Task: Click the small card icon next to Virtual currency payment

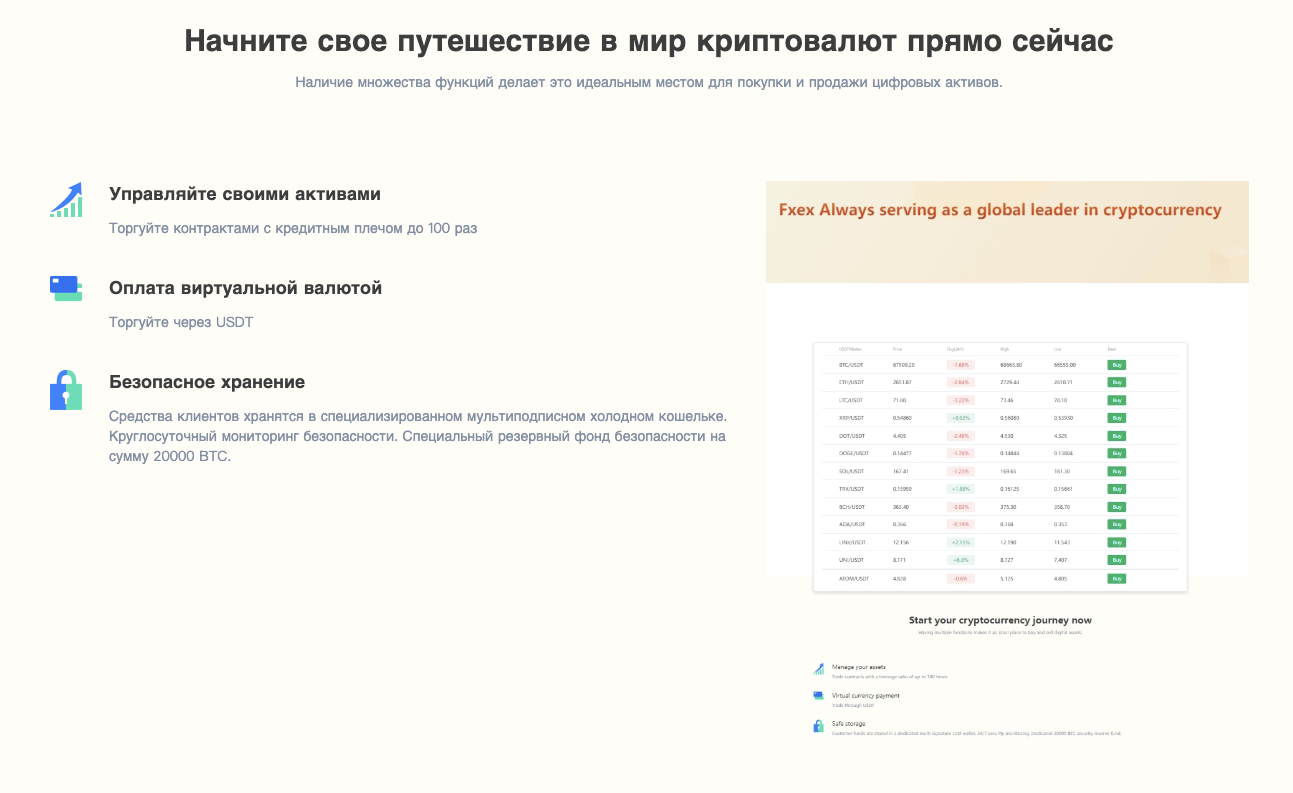Action: 819,696
